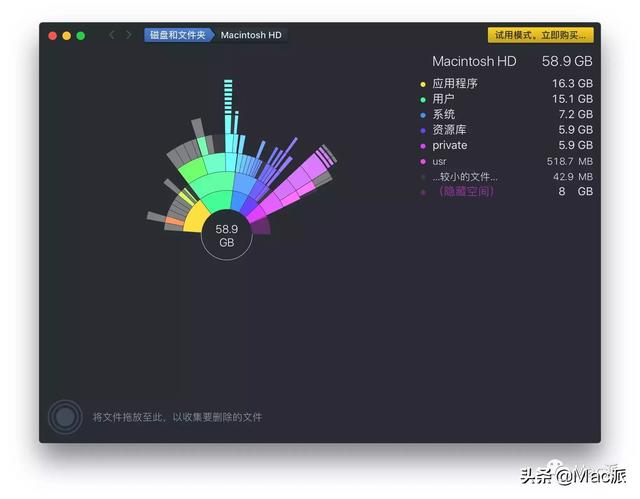640x499 pixels.
Task: Click the center 58.9 GB circle
Action: coord(227,235)
